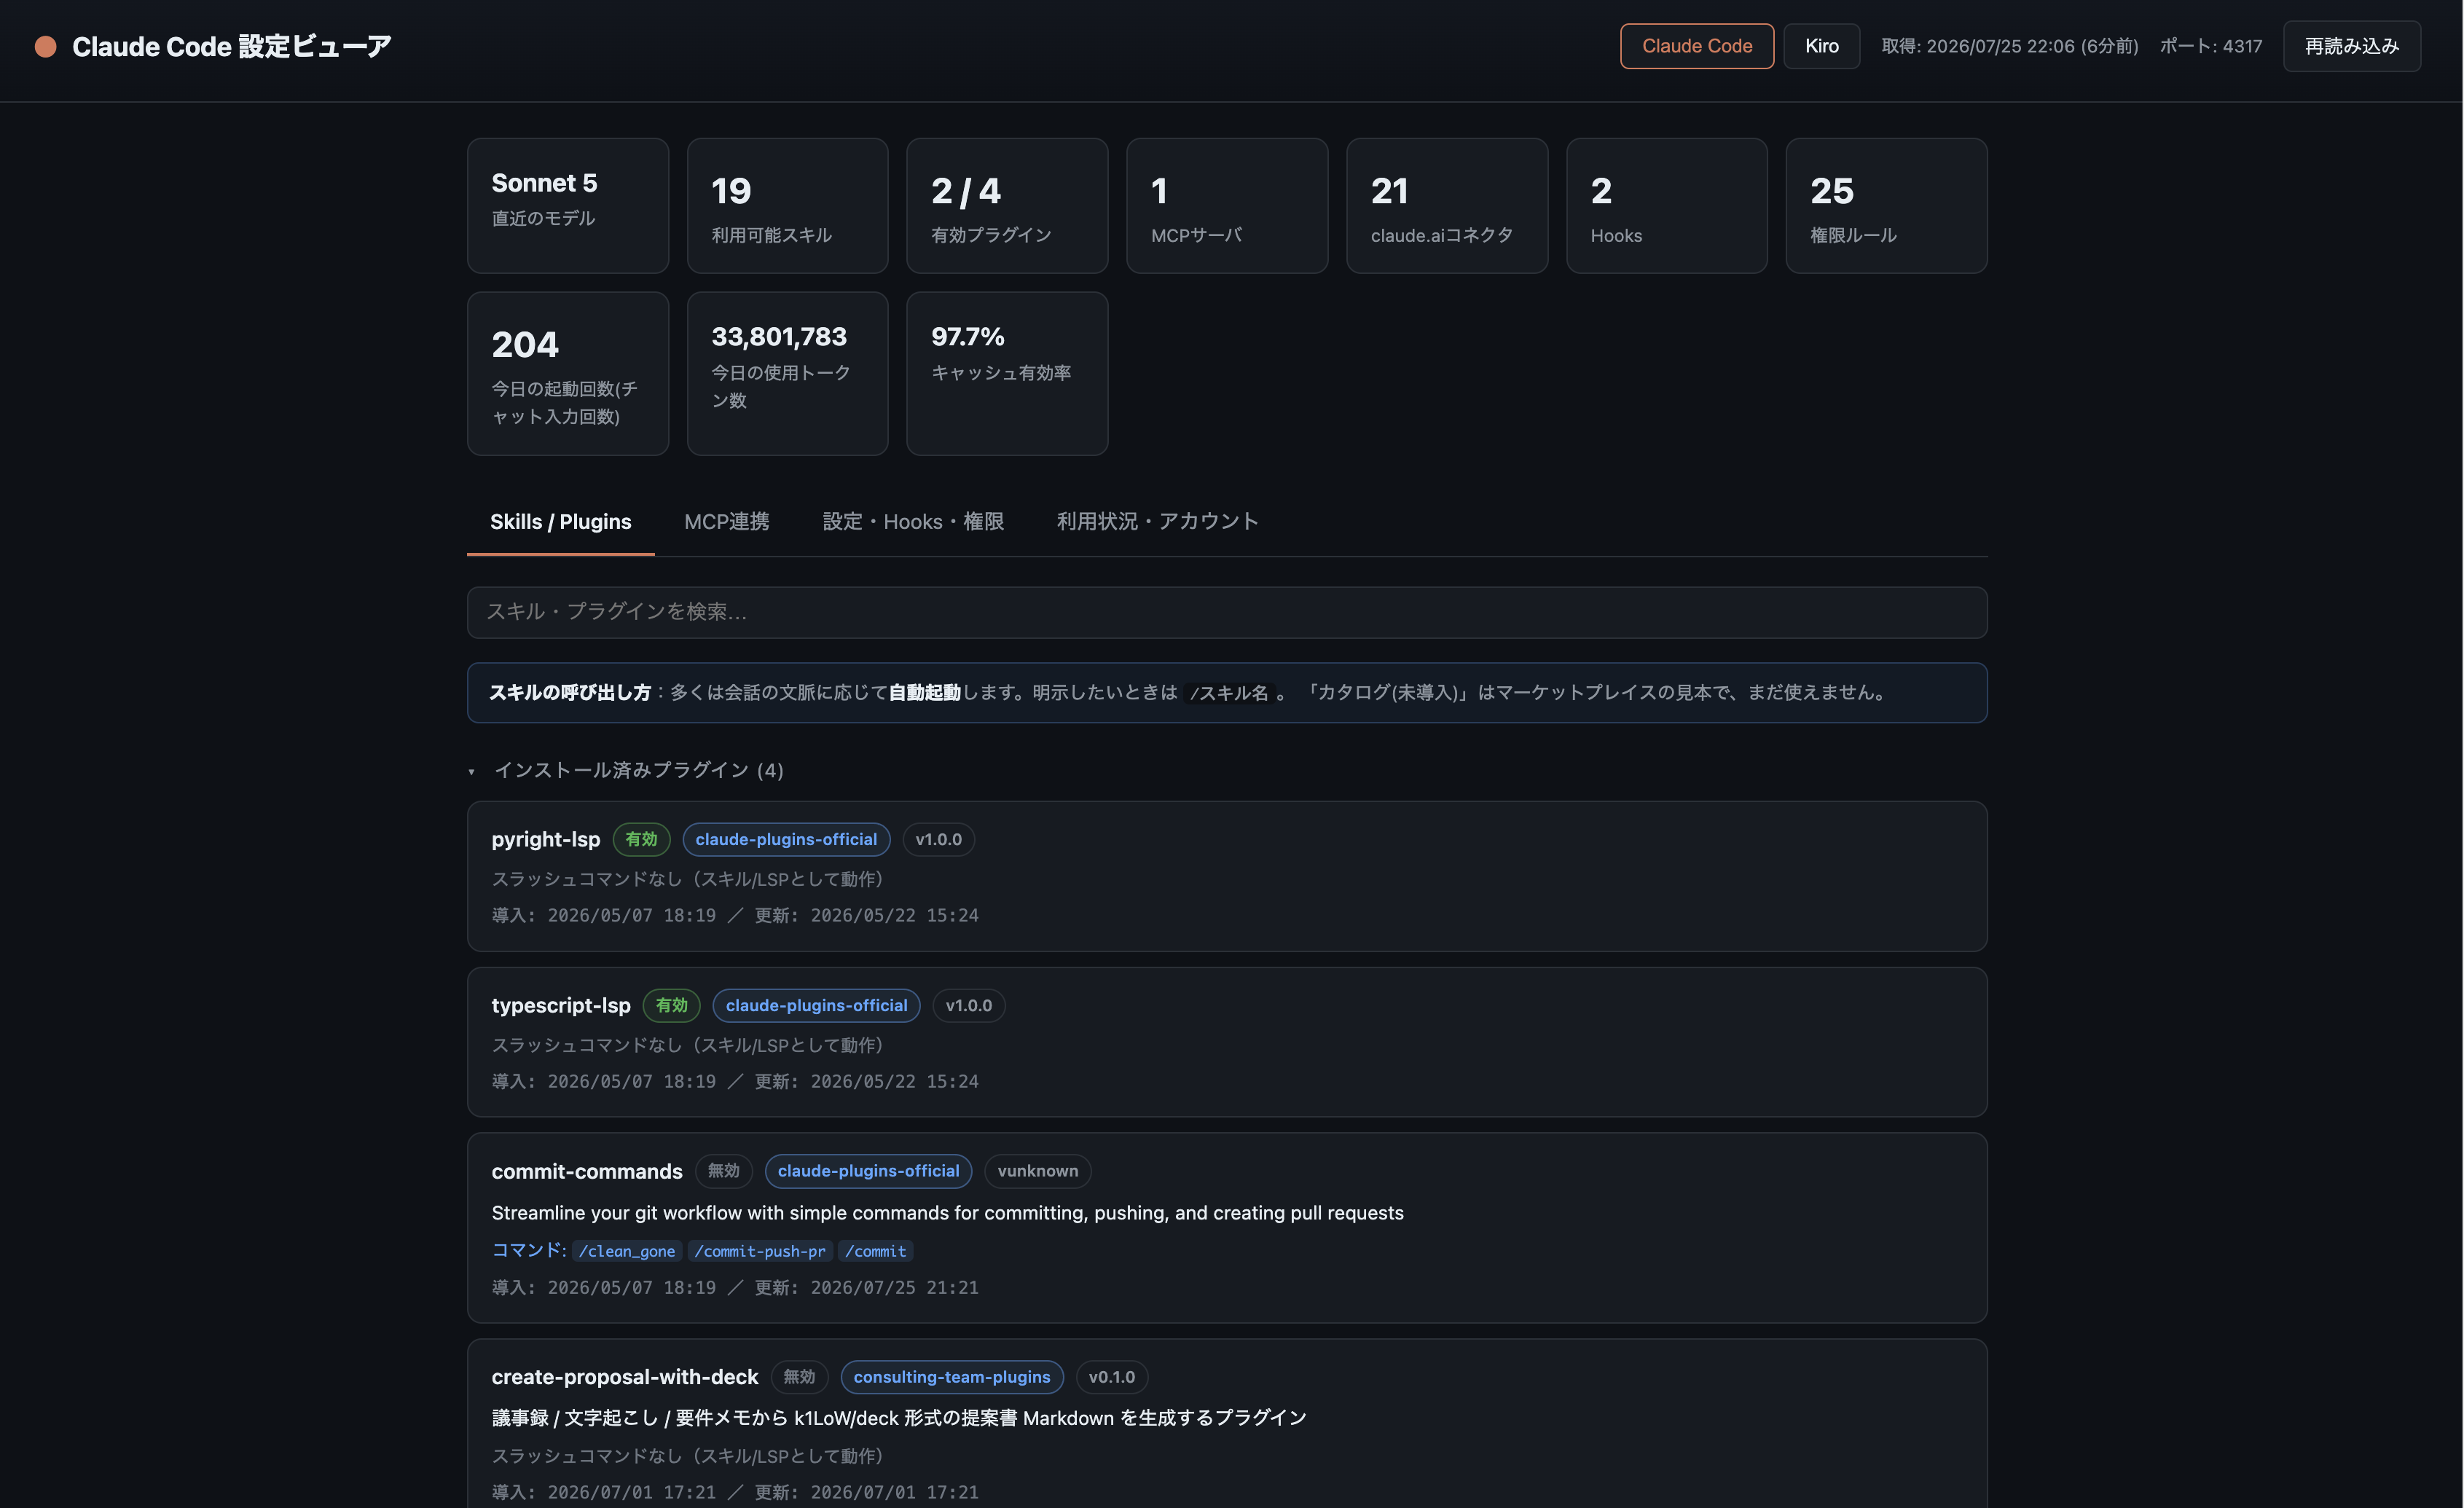Click the create-proposal-with-deck plugin name

click(x=624, y=1377)
